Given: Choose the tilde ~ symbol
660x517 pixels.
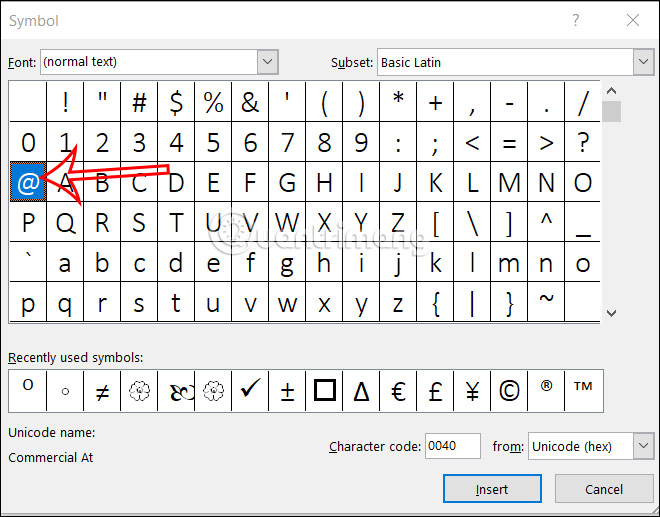Looking at the screenshot, I should [546, 302].
